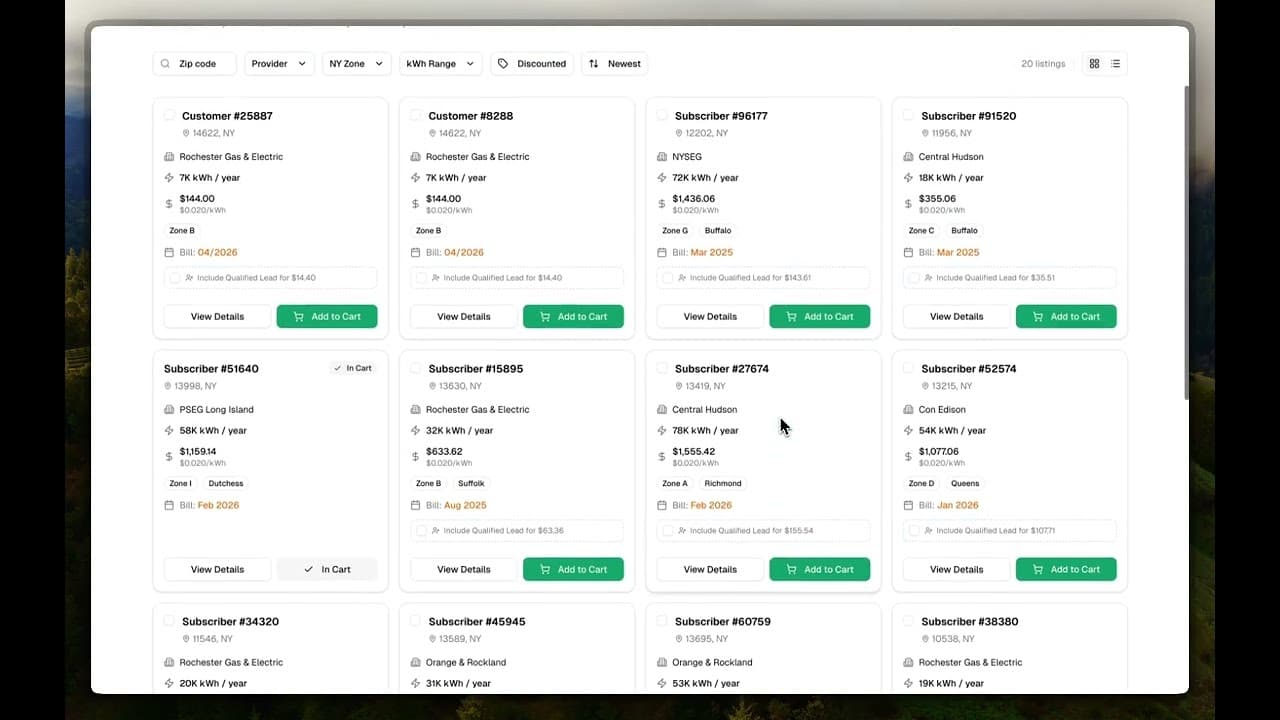Screen dimensions: 1280x720
Task: Open the NY Zone dropdown filter
Action: tap(357, 64)
